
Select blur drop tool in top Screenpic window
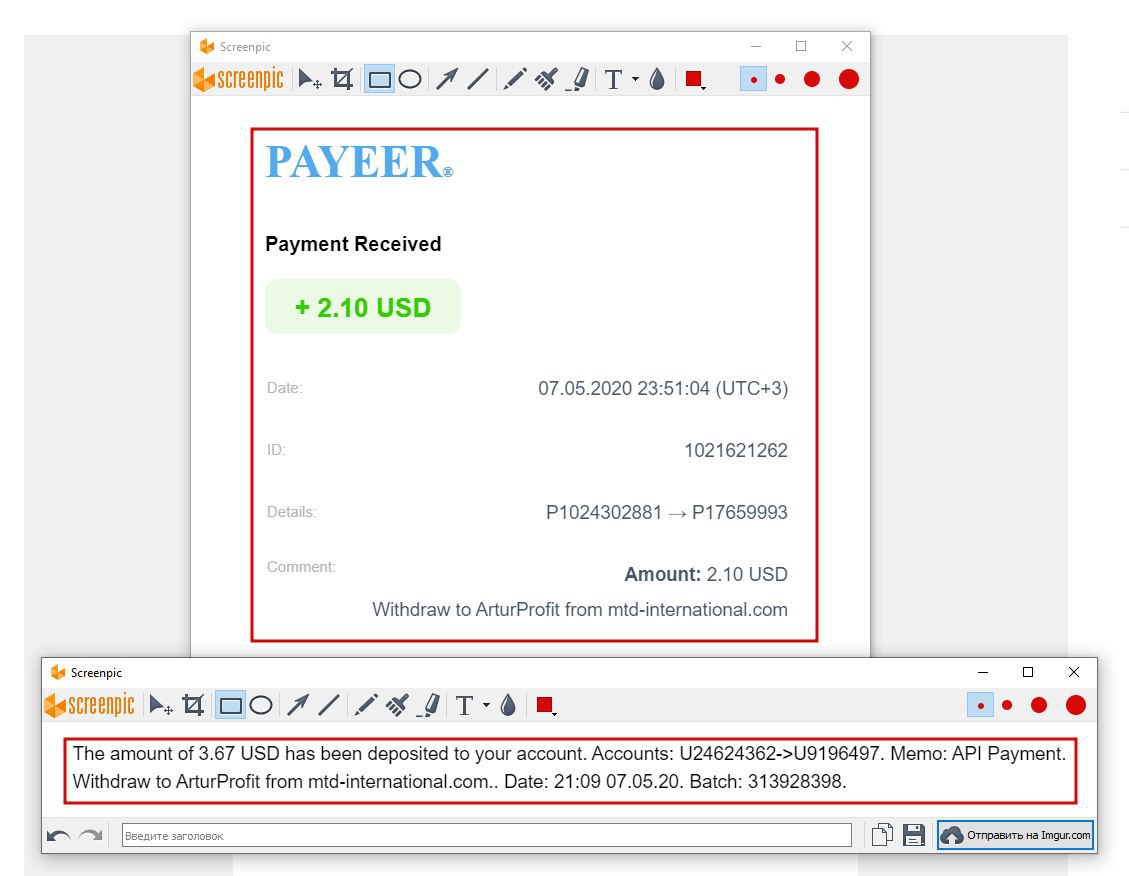(x=657, y=79)
